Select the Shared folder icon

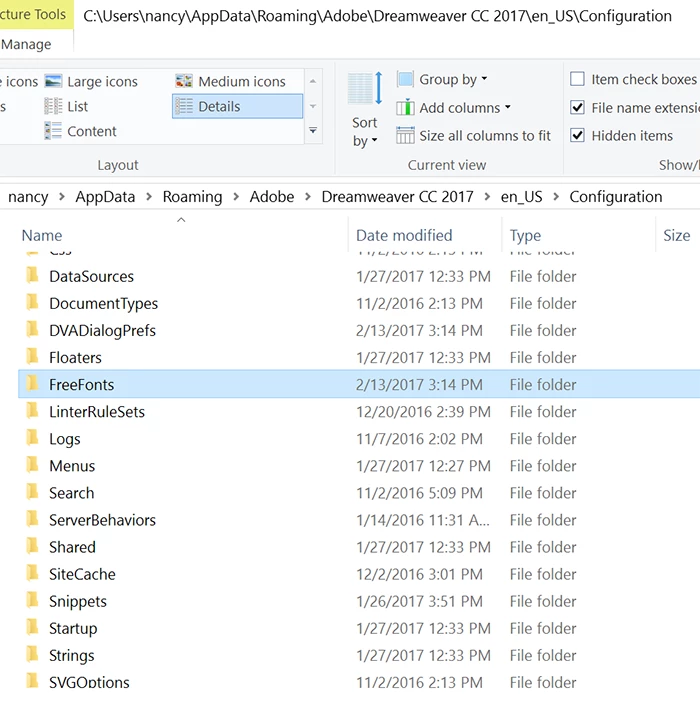click(32, 546)
